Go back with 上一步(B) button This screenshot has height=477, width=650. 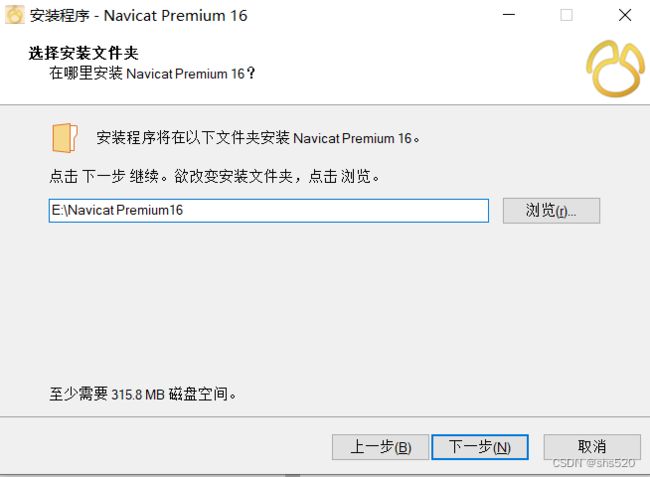(380, 447)
